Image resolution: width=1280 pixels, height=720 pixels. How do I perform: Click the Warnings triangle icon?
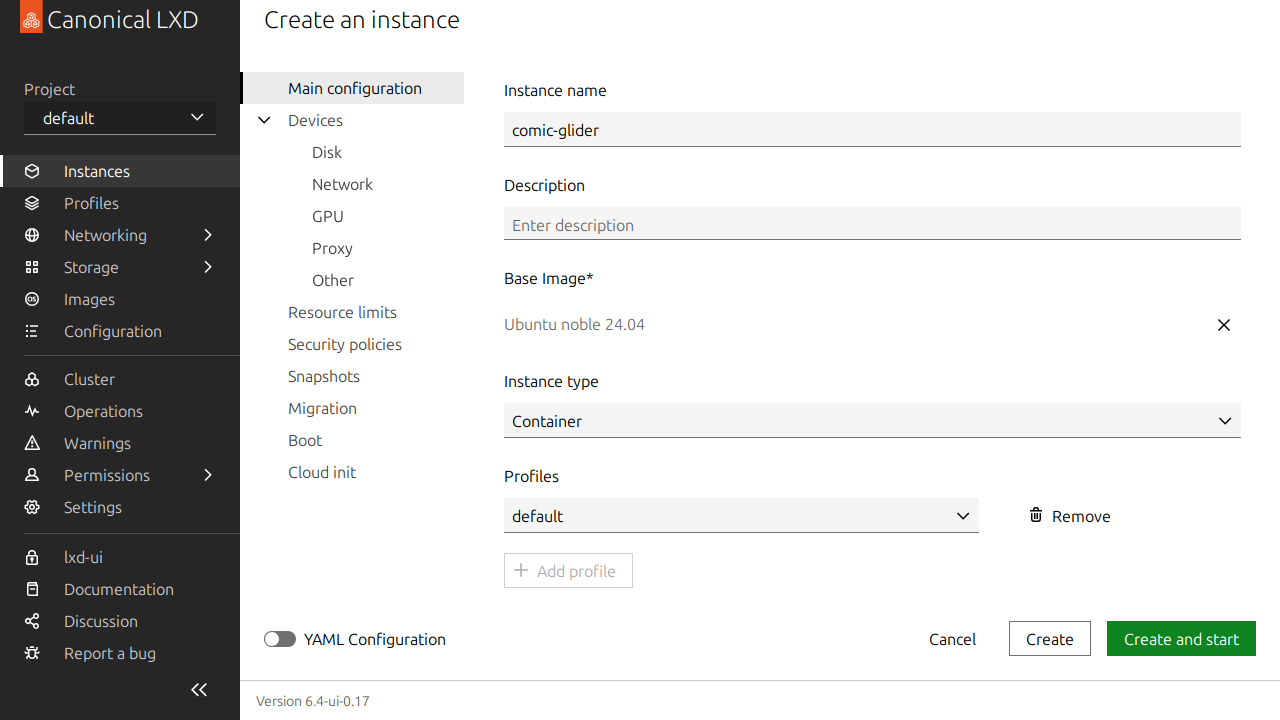(32, 443)
